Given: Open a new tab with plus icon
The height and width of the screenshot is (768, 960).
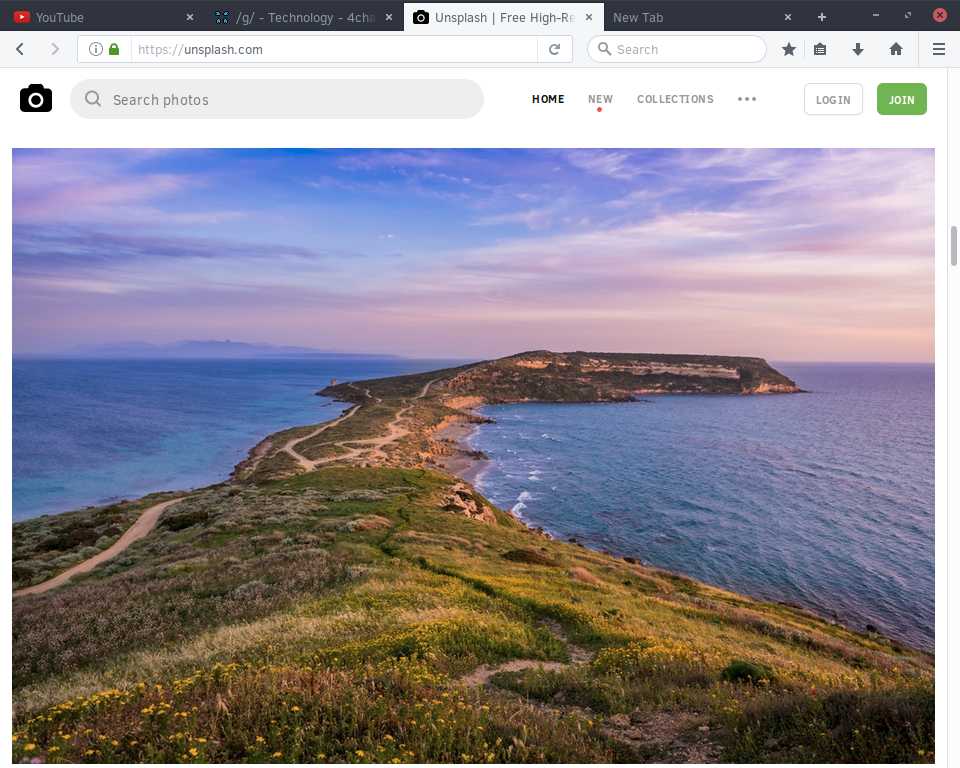Looking at the screenshot, I should (822, 17).
